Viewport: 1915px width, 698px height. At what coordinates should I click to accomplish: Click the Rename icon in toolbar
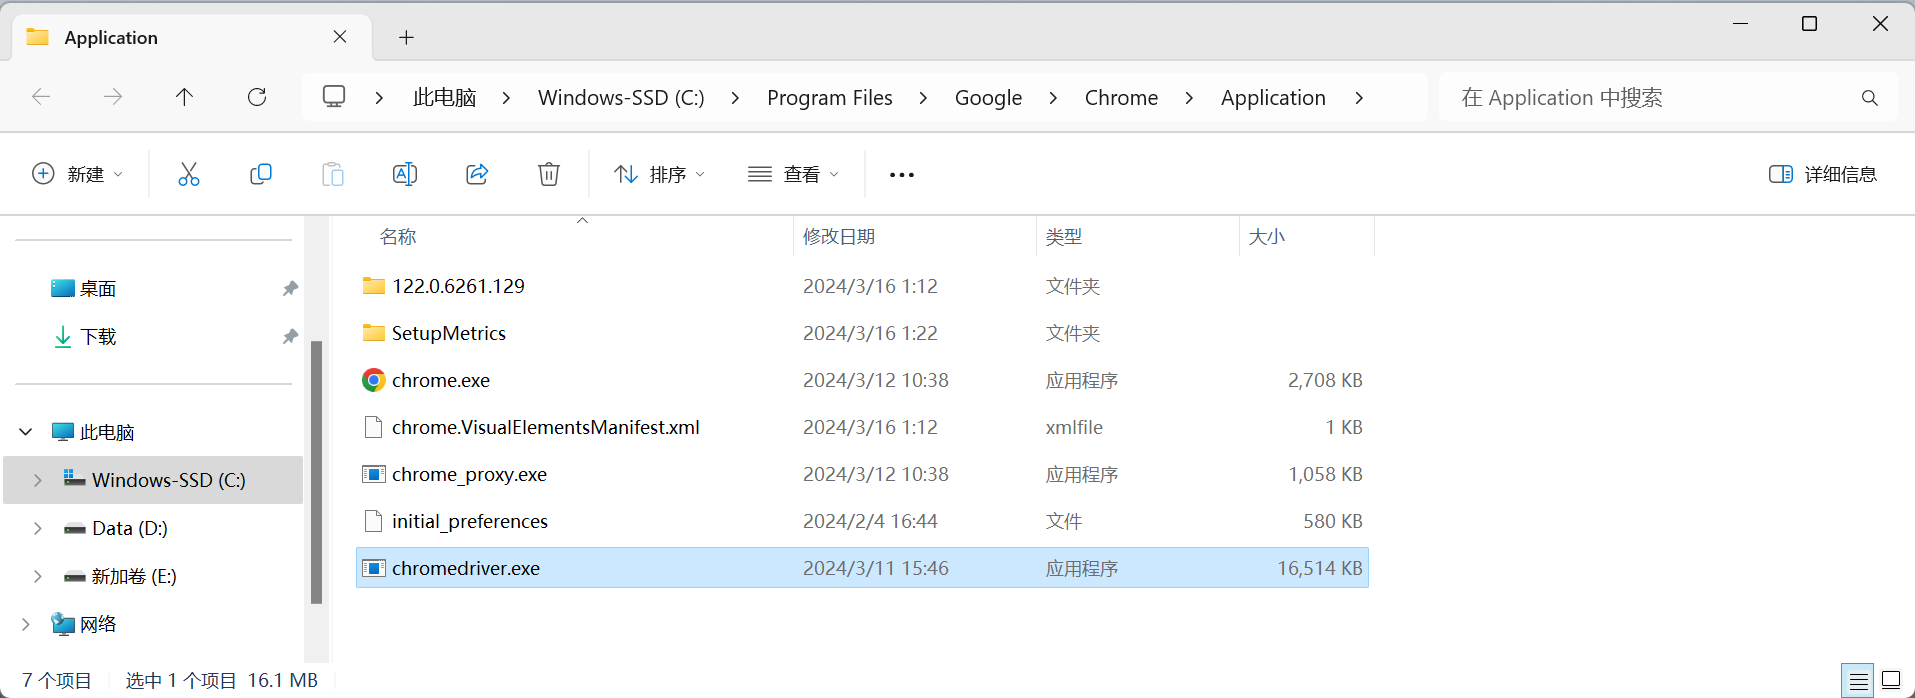(x=405, y=174)
